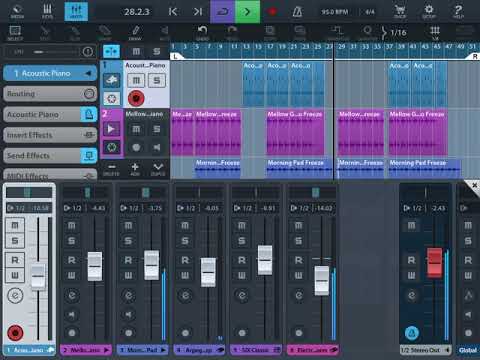Click the Paste icon
The image size is (480, 360).
[299, 33]
